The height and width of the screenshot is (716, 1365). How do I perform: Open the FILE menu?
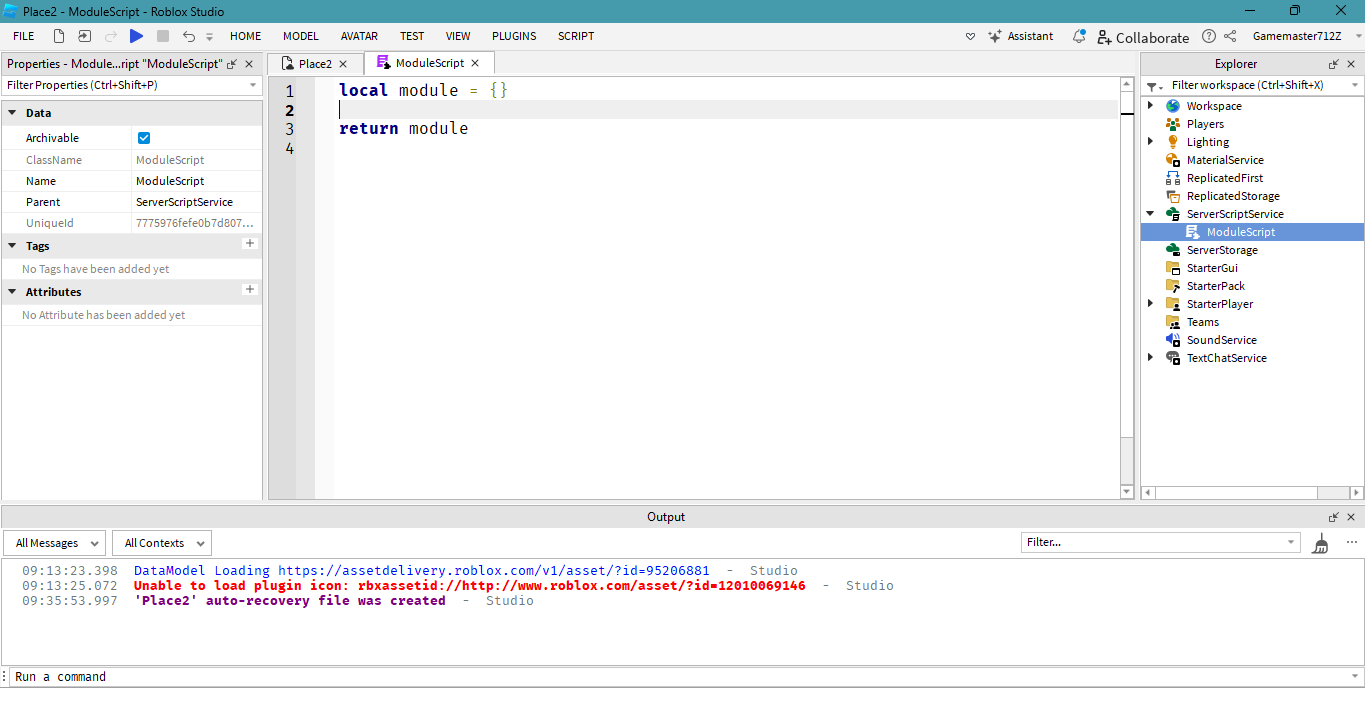[23, 36]
